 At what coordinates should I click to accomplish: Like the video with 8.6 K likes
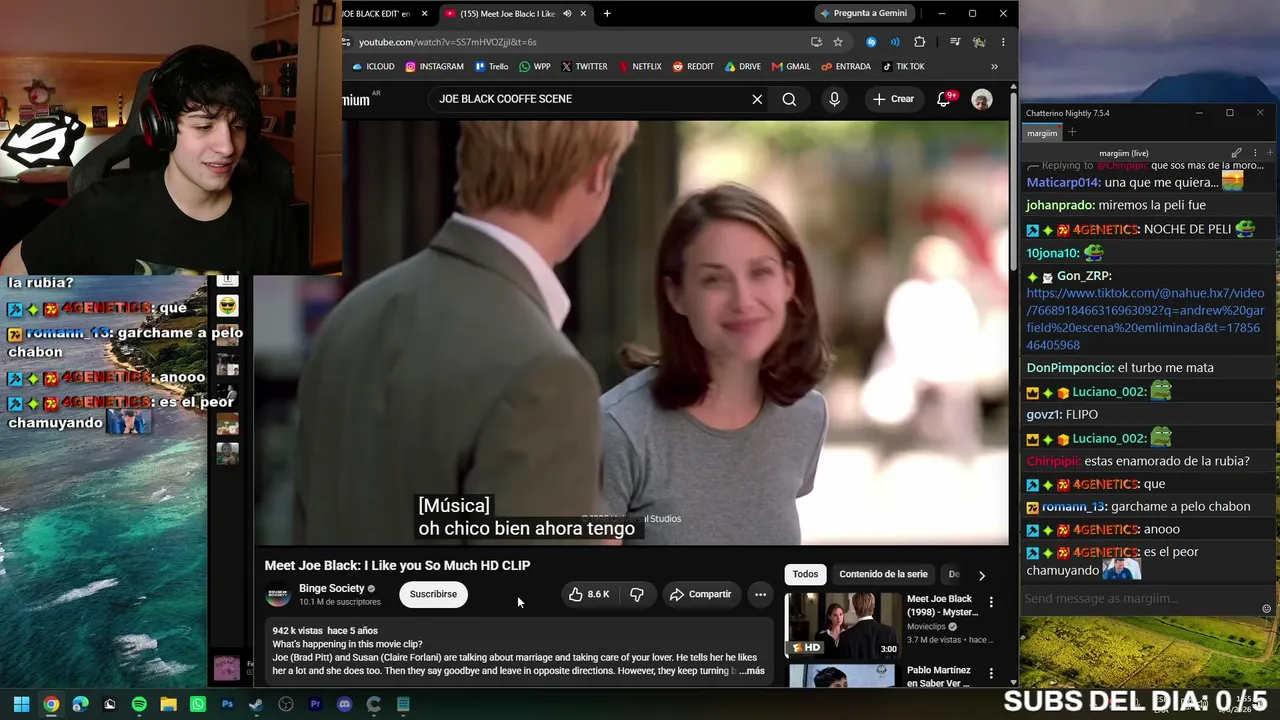588,594
